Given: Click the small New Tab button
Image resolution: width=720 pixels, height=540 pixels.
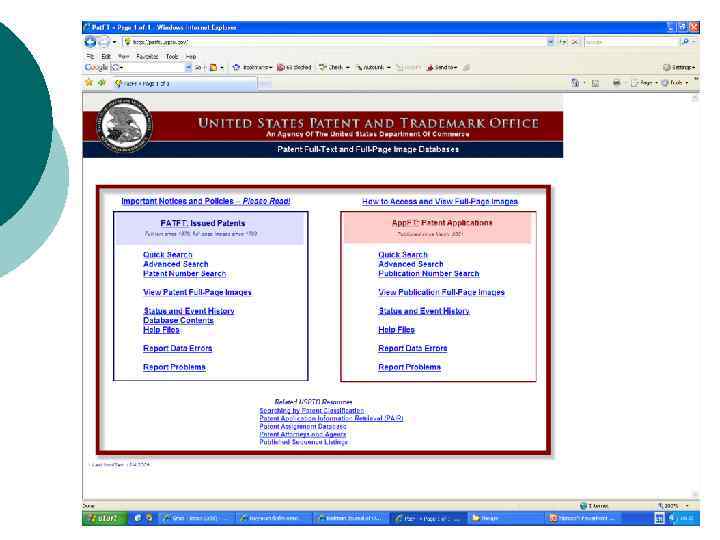Looking at the screenshot, I should coord(265,84).
